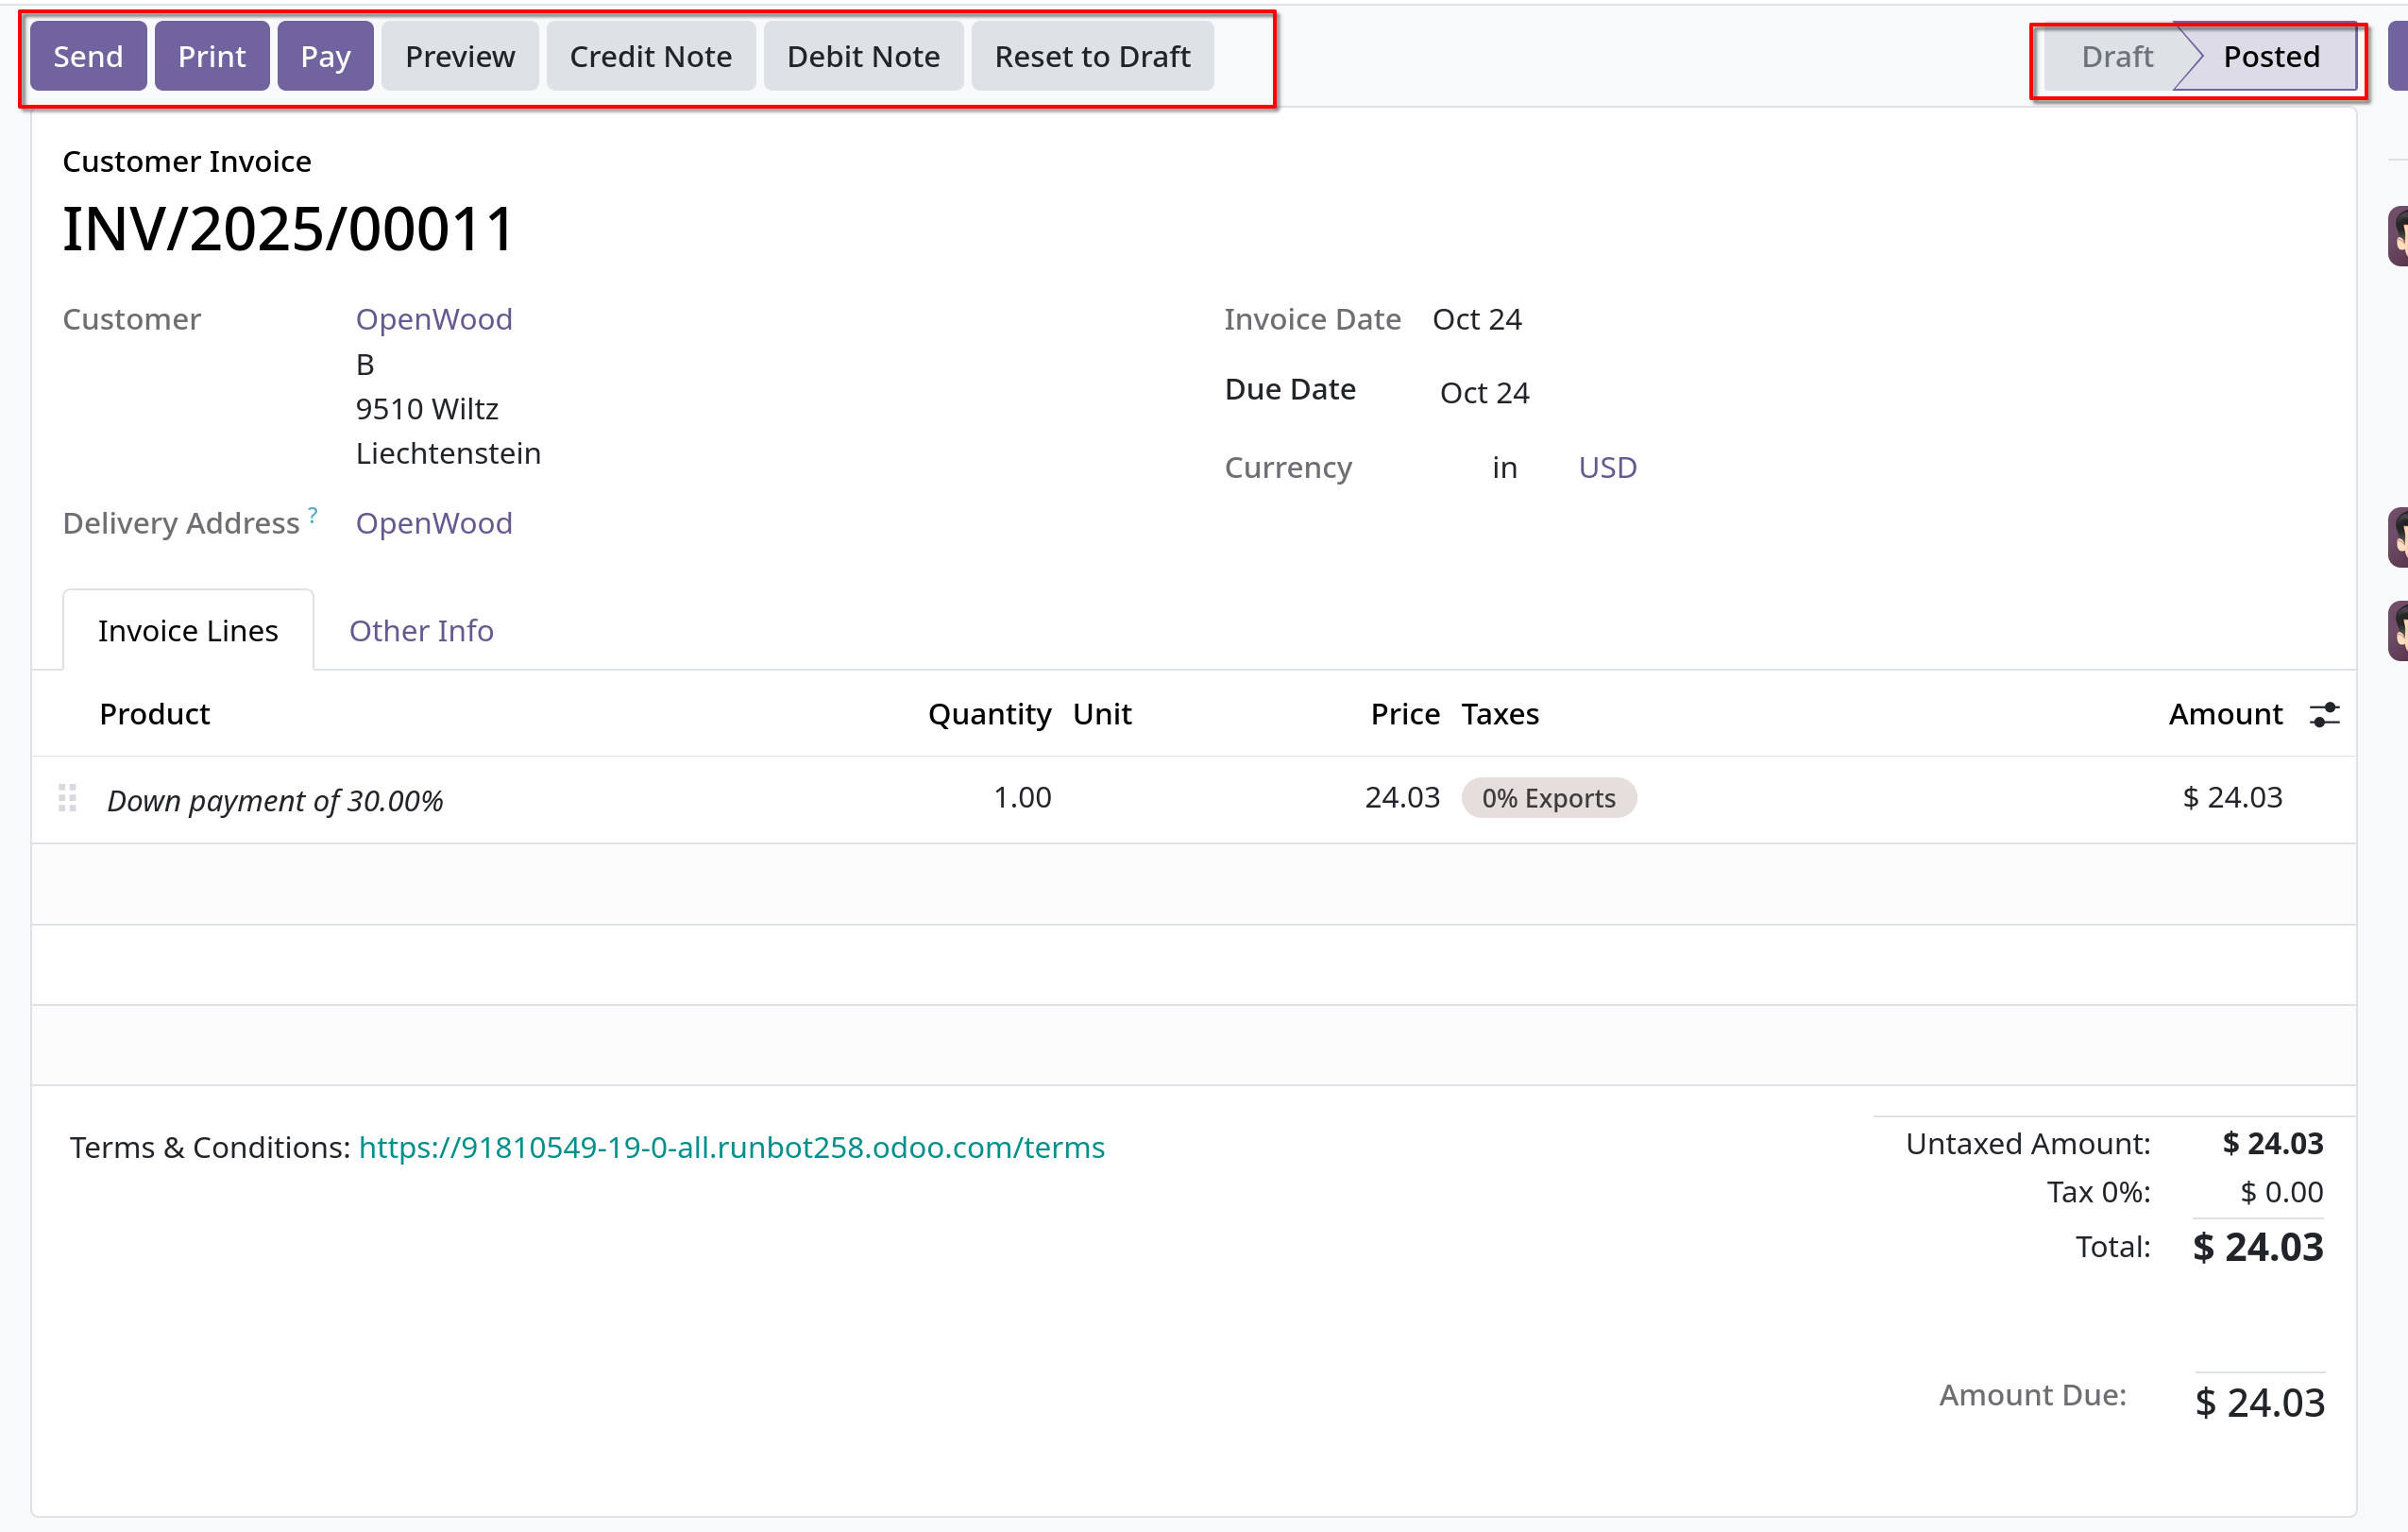This screenshot has width=2408, height=1532.
Task: Click the Print button
Action: pos(212,56)
